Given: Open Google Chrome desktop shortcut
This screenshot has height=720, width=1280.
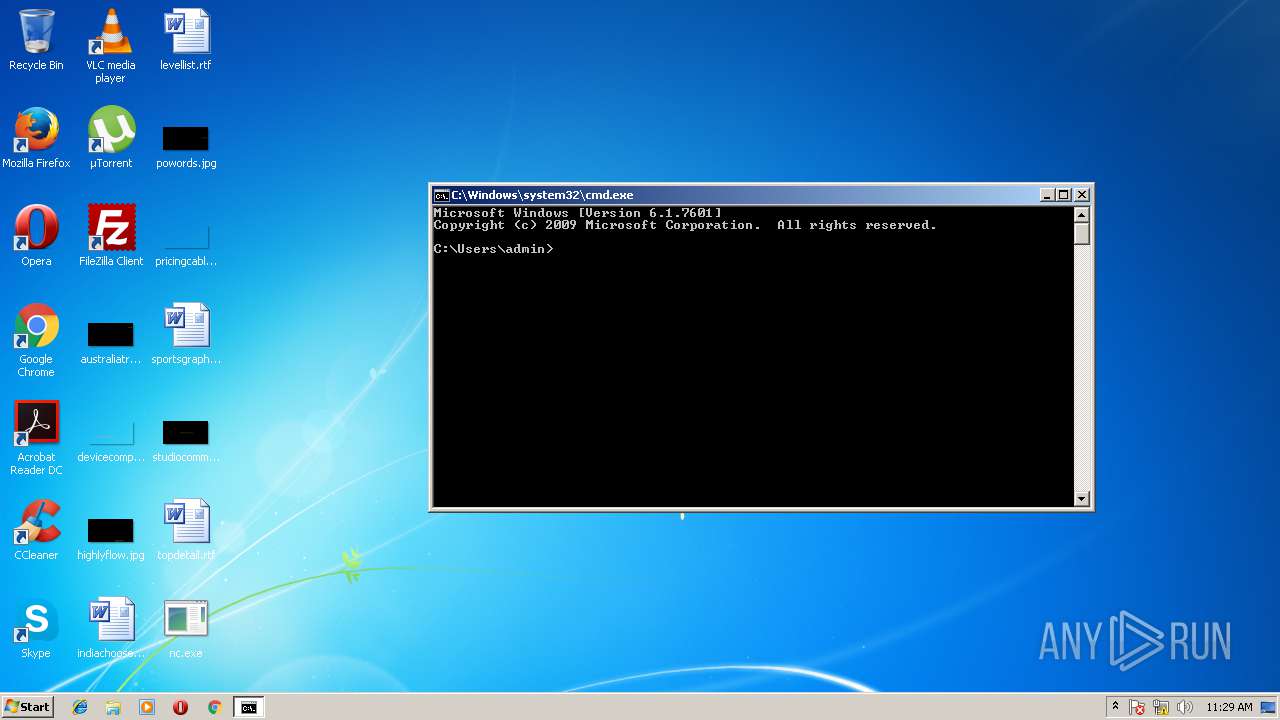Looking at the screenshot, I should [36, 340].
